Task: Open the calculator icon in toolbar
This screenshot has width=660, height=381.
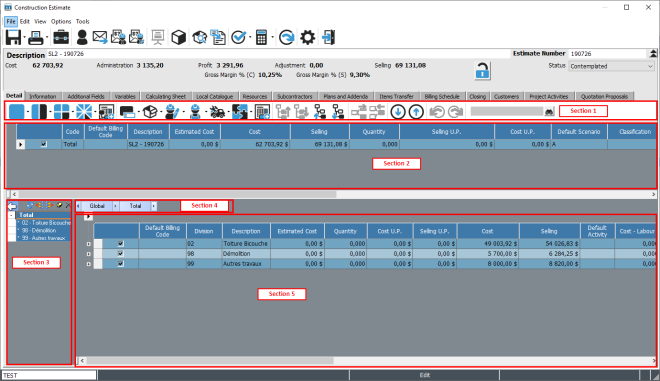Action: [261, 37]
